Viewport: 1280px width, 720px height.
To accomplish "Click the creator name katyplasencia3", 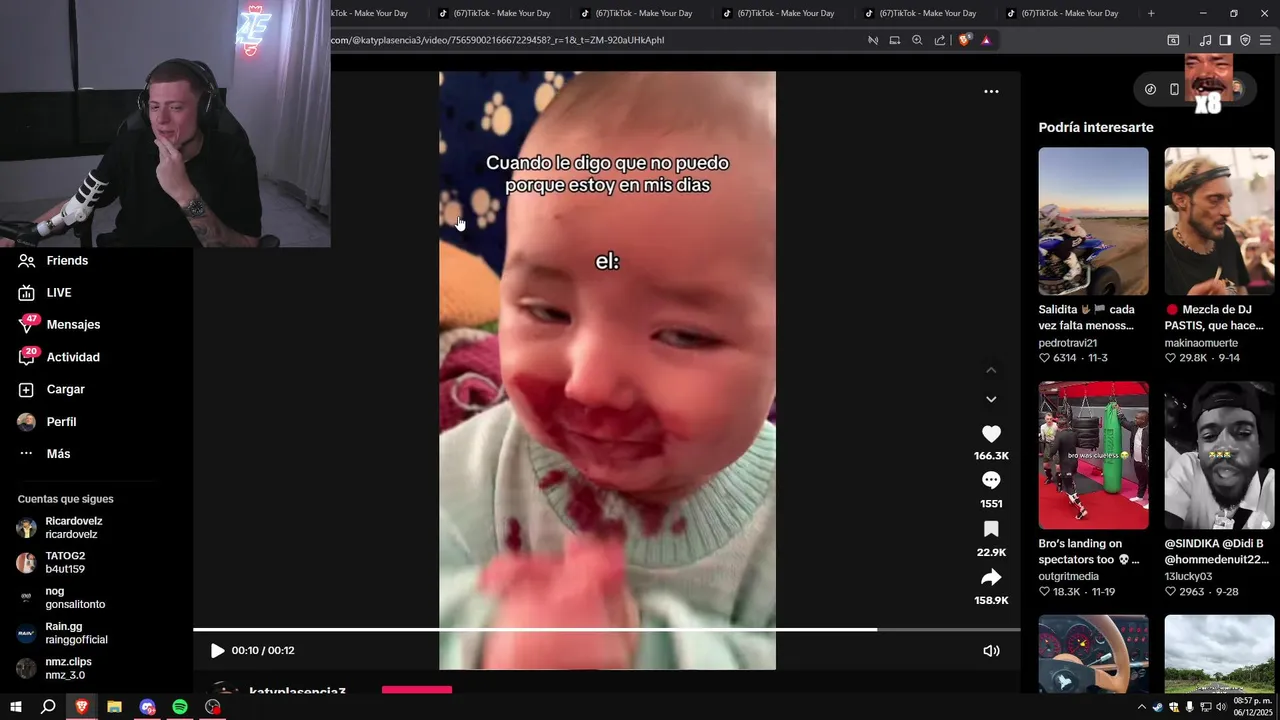I will click(x=297, y=691).
